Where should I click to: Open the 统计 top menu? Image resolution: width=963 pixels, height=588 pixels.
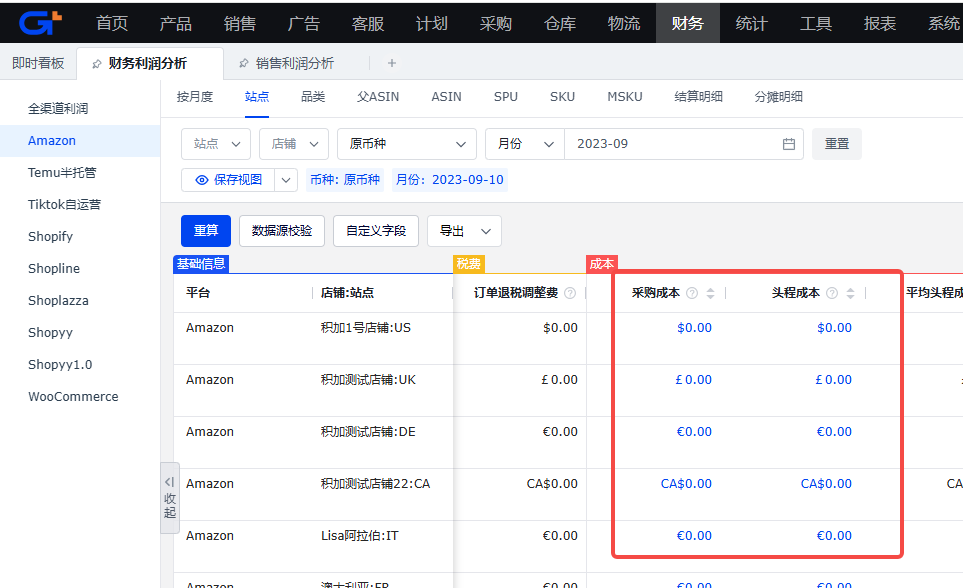click(752, 23)
